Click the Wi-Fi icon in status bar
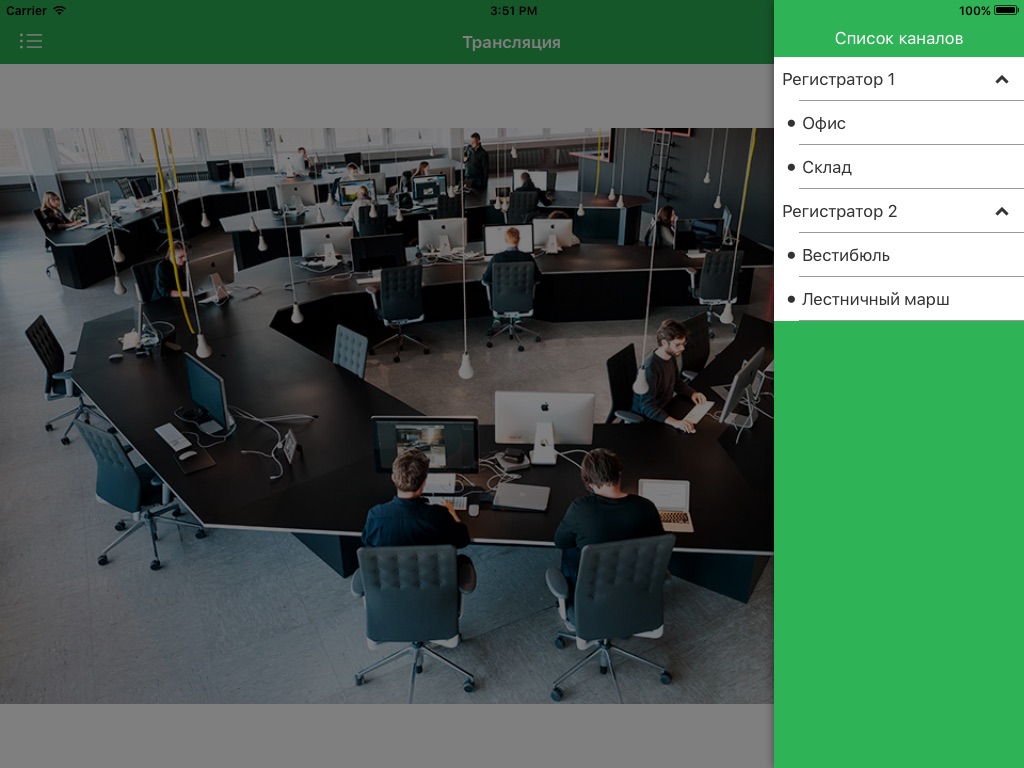Screen dimensions: 1024x768 pyautogui.click(x=59, y=10)
